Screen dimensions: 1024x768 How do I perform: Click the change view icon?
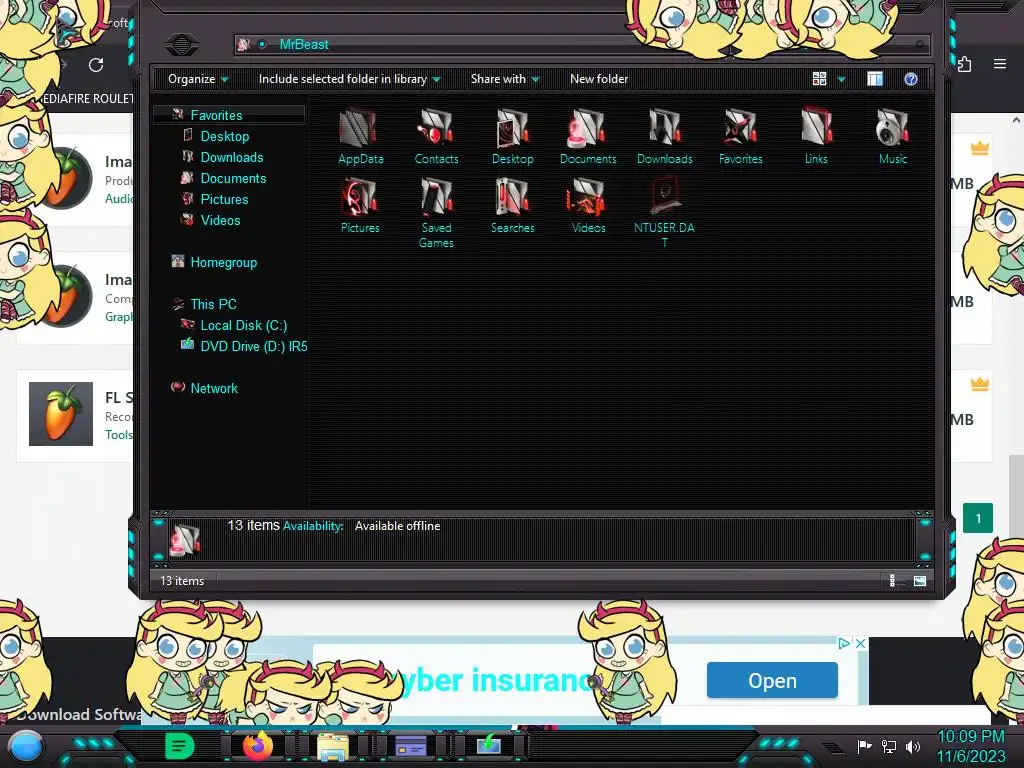820,79
